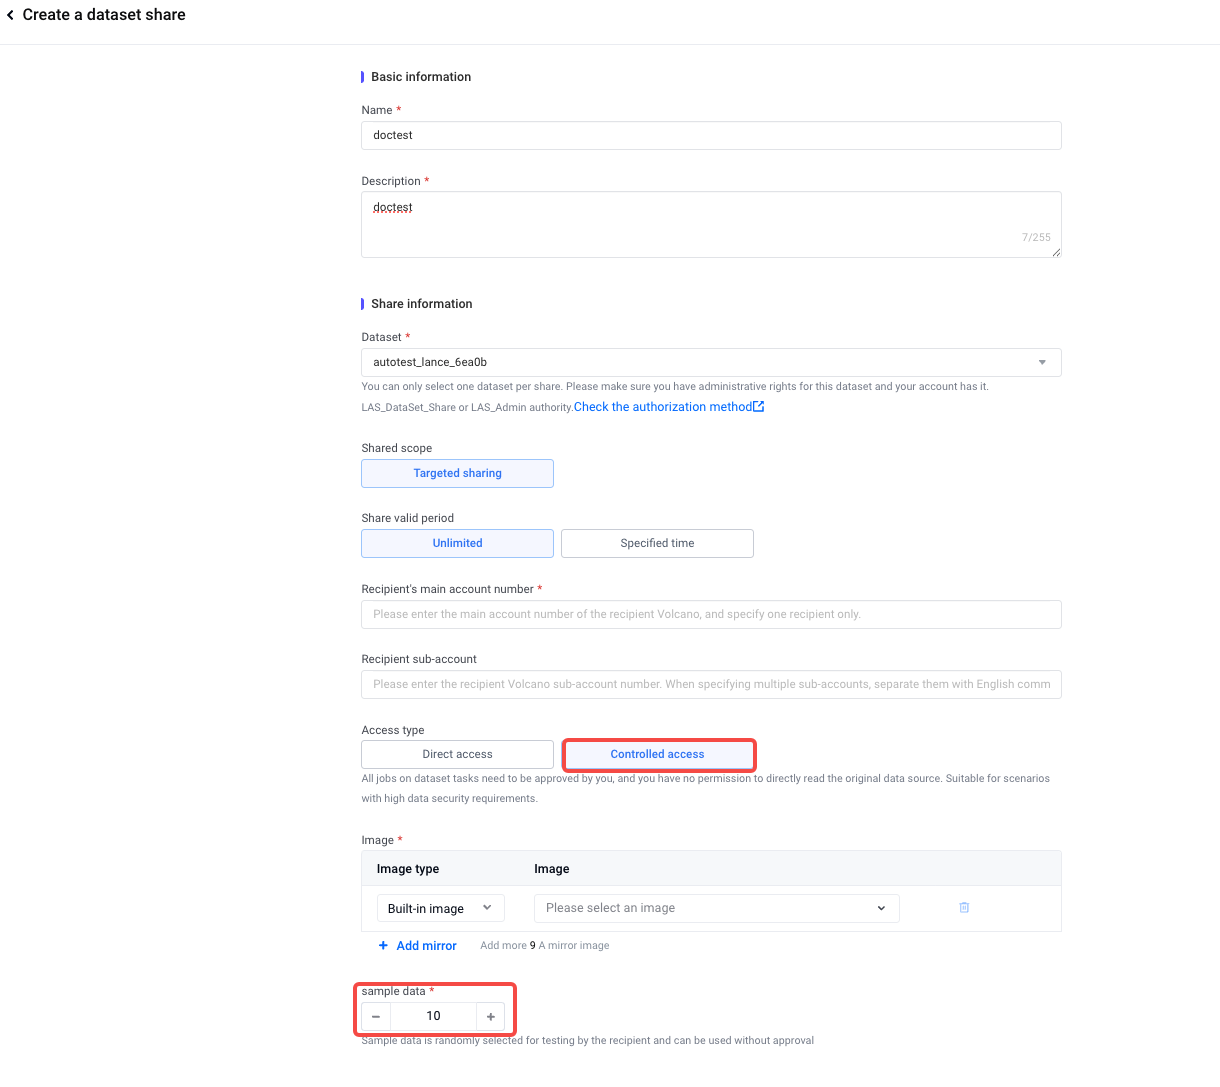Viewport: 1220px width, 1087px height.
Task: Focus the Recipient sub-account field
Action: [710, 685]
